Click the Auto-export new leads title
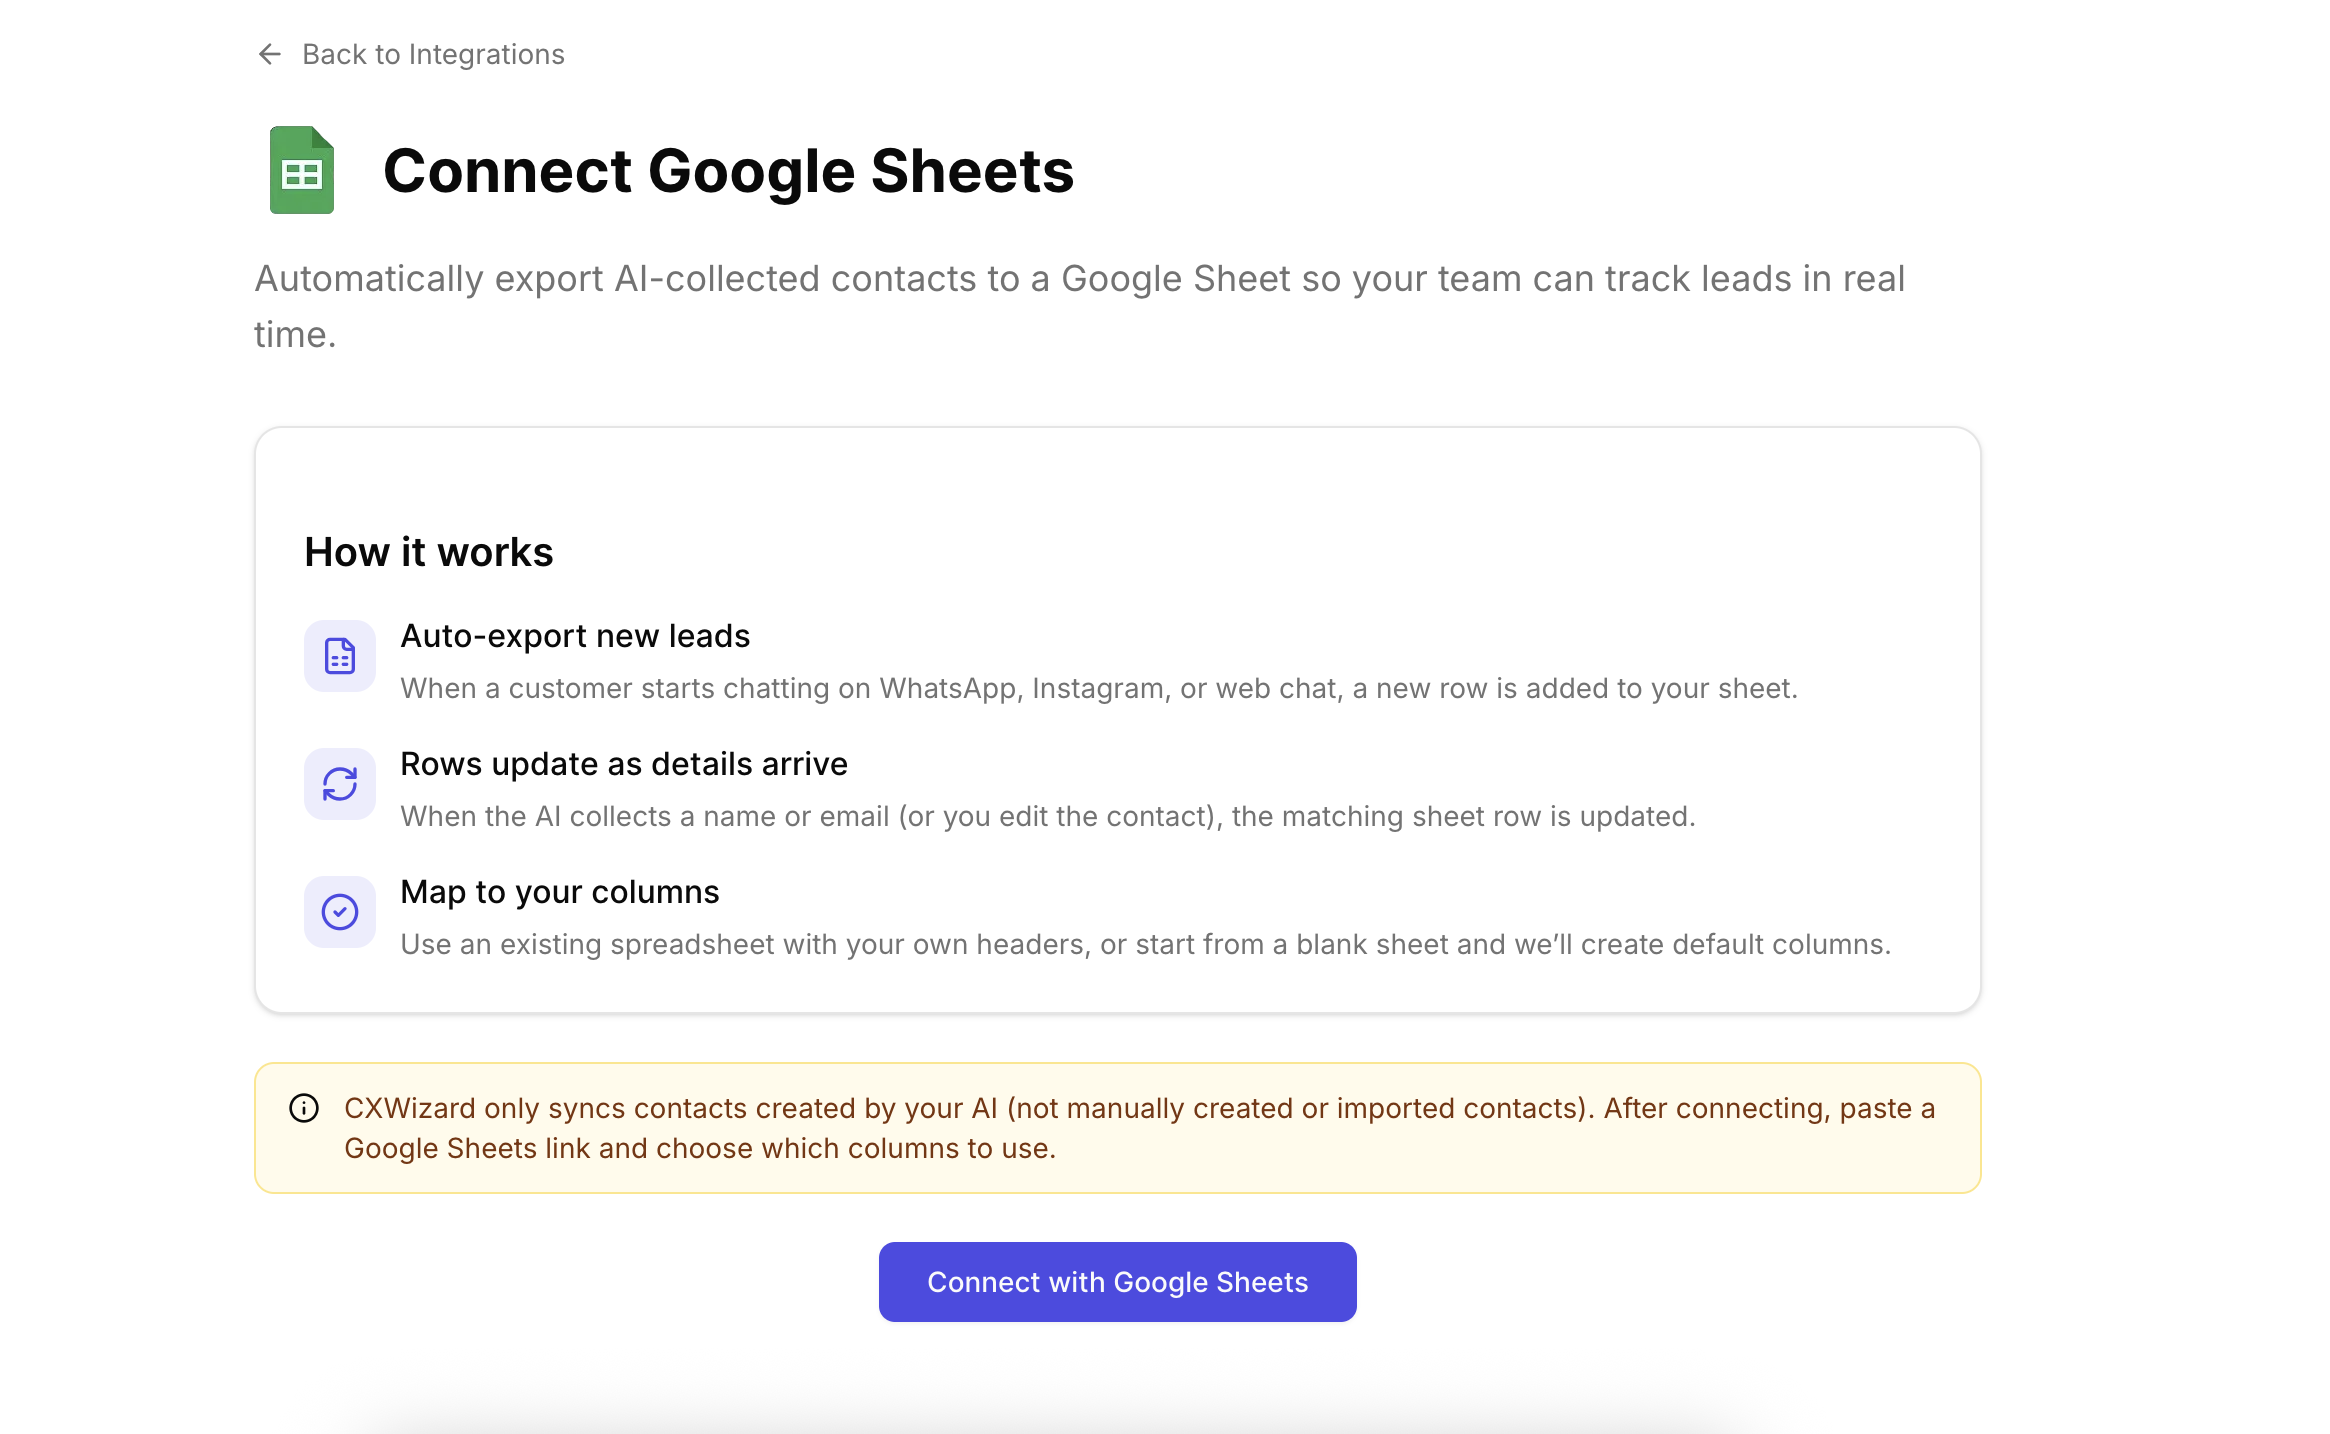The image size is (2330, 1434). coord(575,636)
